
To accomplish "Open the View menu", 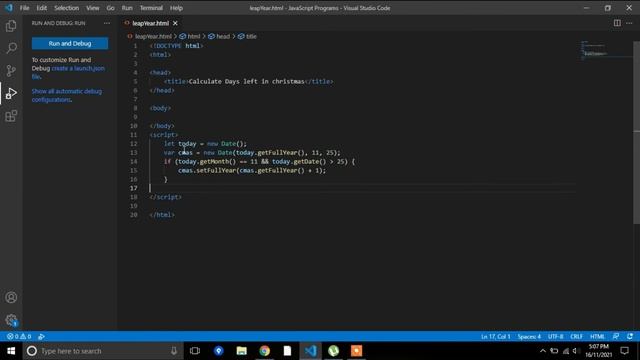I will pyautogui.click(x=93, y=8).
